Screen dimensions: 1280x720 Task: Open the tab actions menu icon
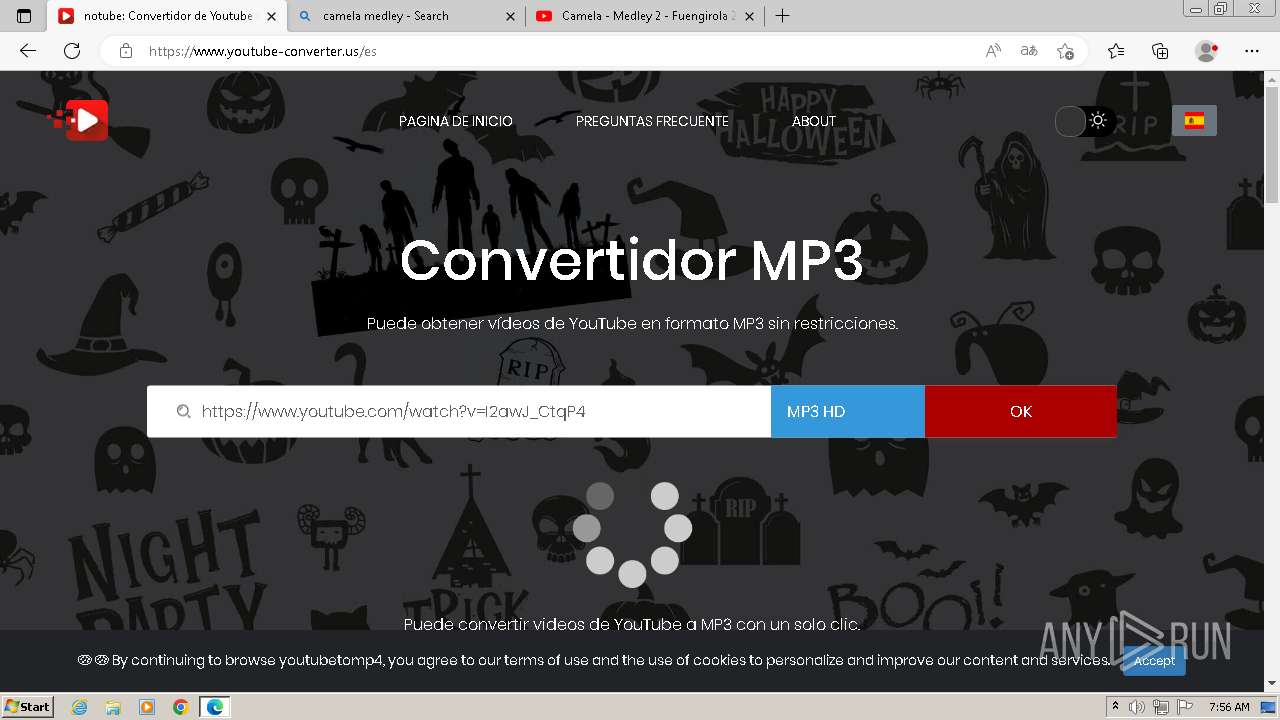(24, 16)
